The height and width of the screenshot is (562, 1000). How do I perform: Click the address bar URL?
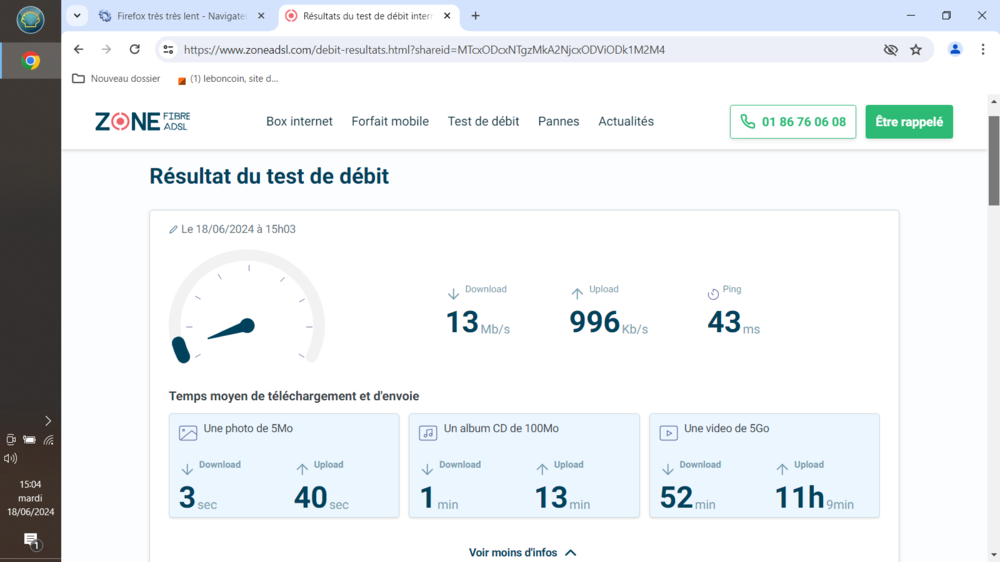pos(424,50)
